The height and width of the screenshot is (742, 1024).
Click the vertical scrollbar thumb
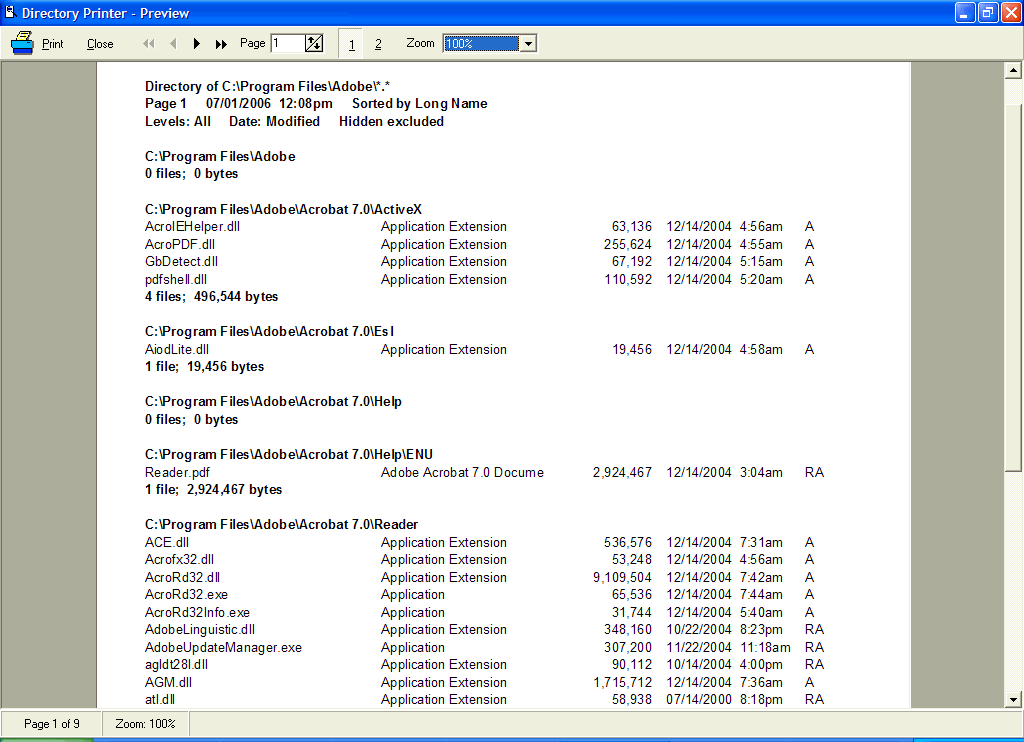[1013, 287]
